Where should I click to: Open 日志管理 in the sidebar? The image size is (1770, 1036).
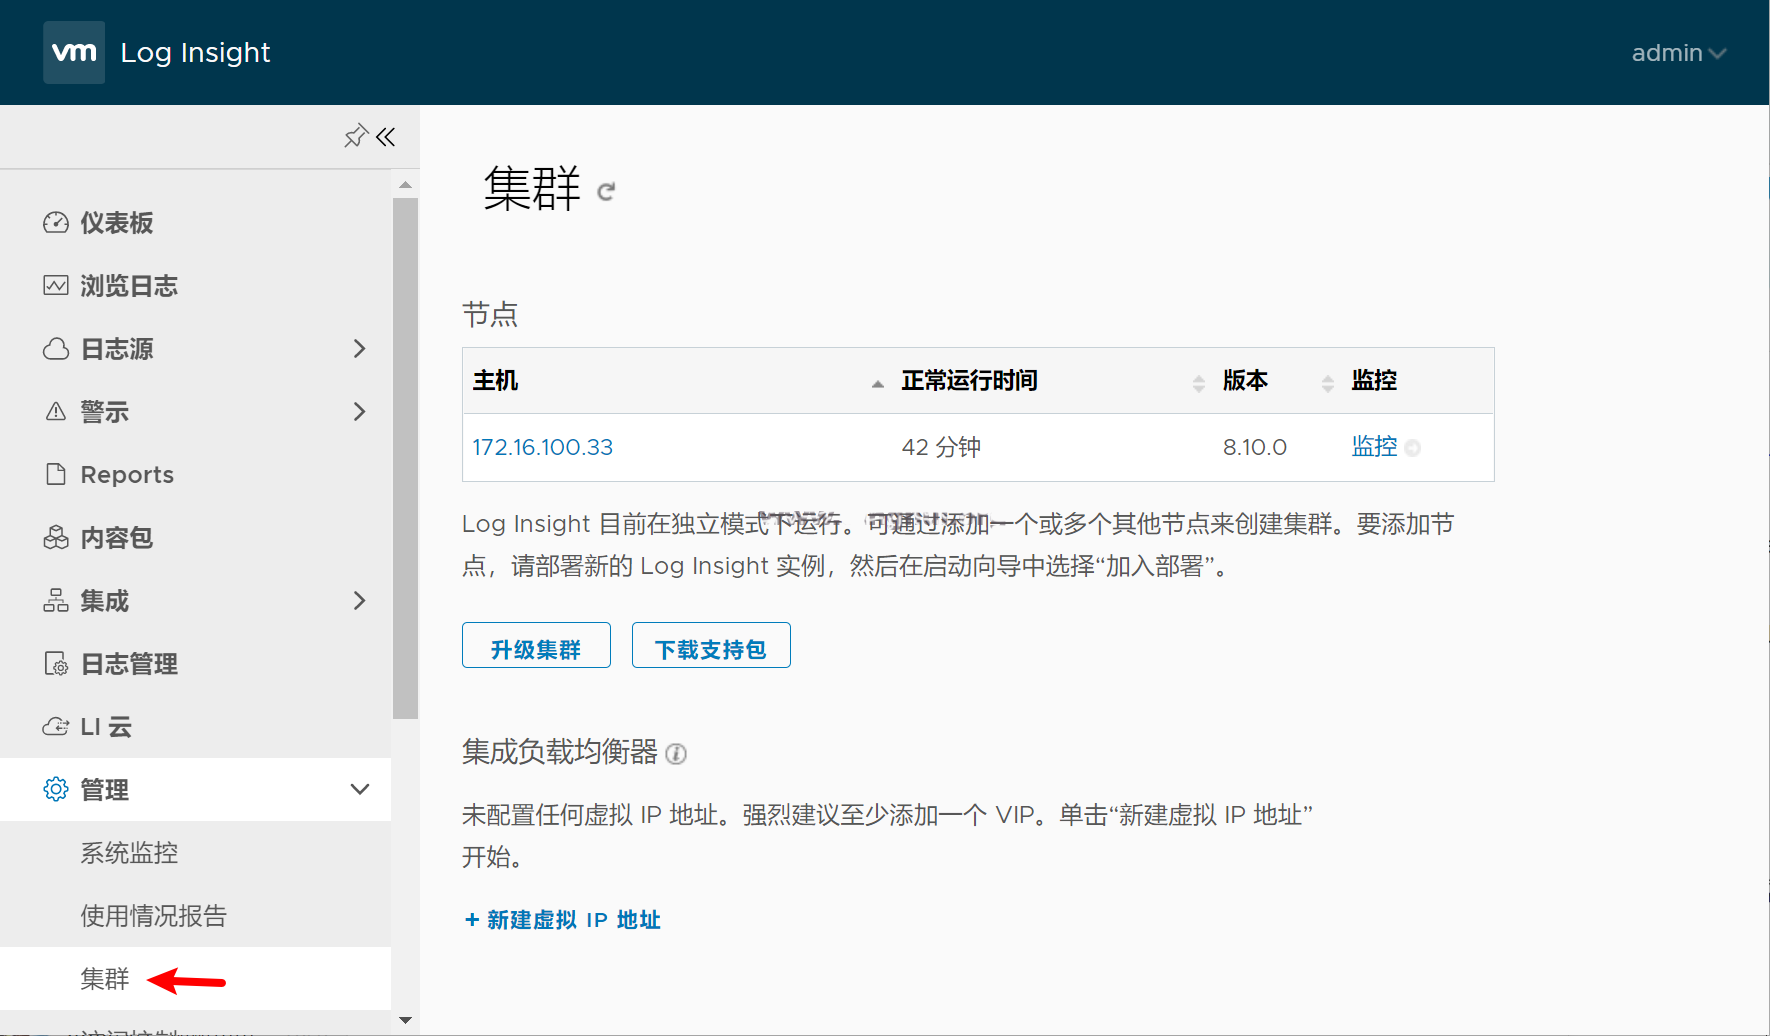click(128, 664)
